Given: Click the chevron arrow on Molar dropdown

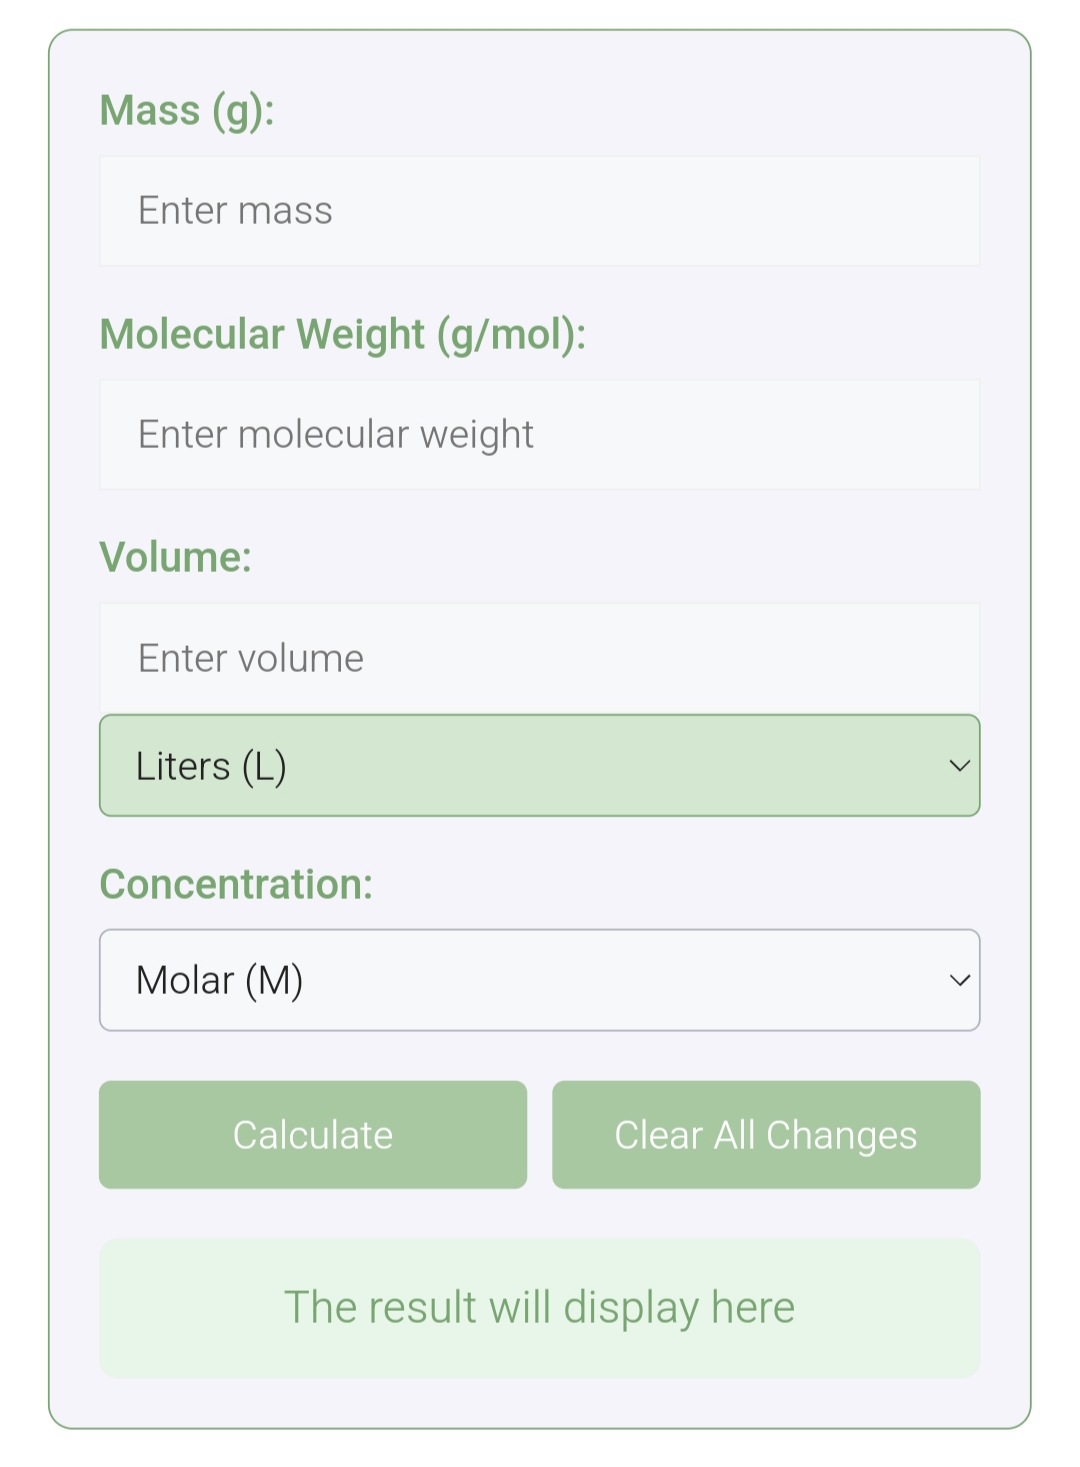Looking at the screenshot, I should pos(959,980).
